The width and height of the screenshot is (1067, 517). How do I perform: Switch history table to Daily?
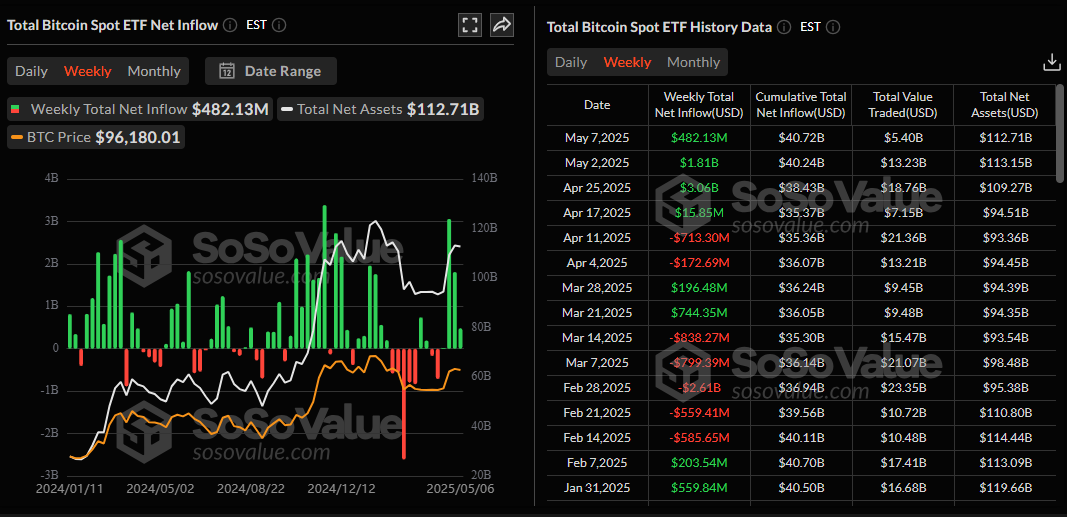coord(571,62)
